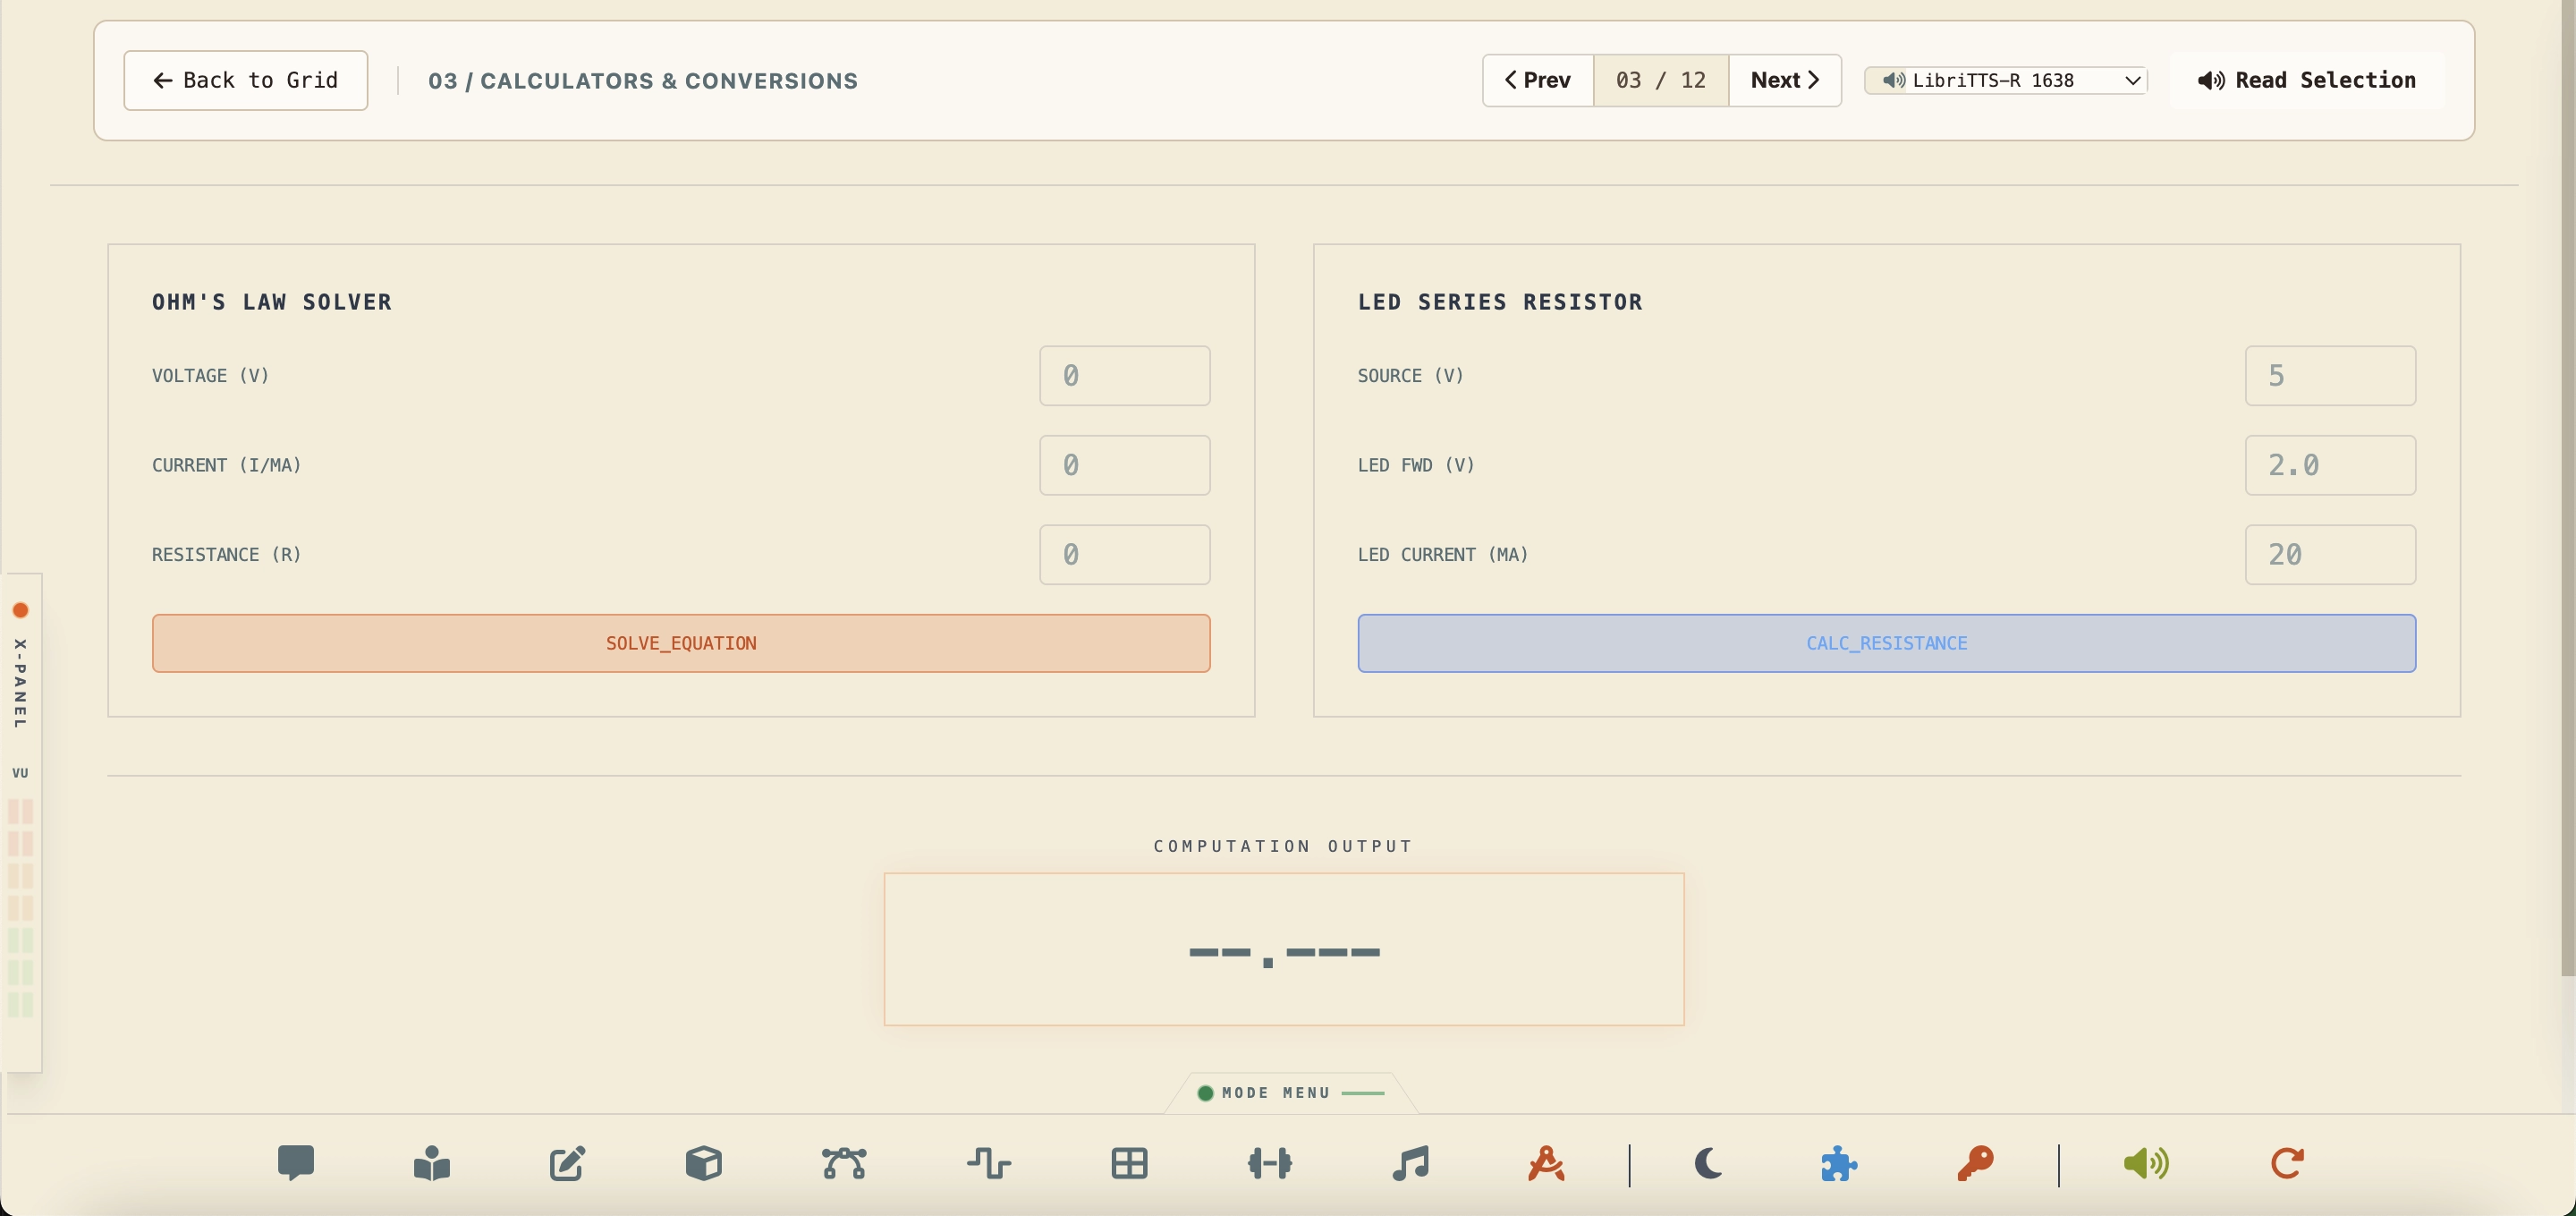
Task: Select the music note mode icon
Action: [x=1411, y=1163]
